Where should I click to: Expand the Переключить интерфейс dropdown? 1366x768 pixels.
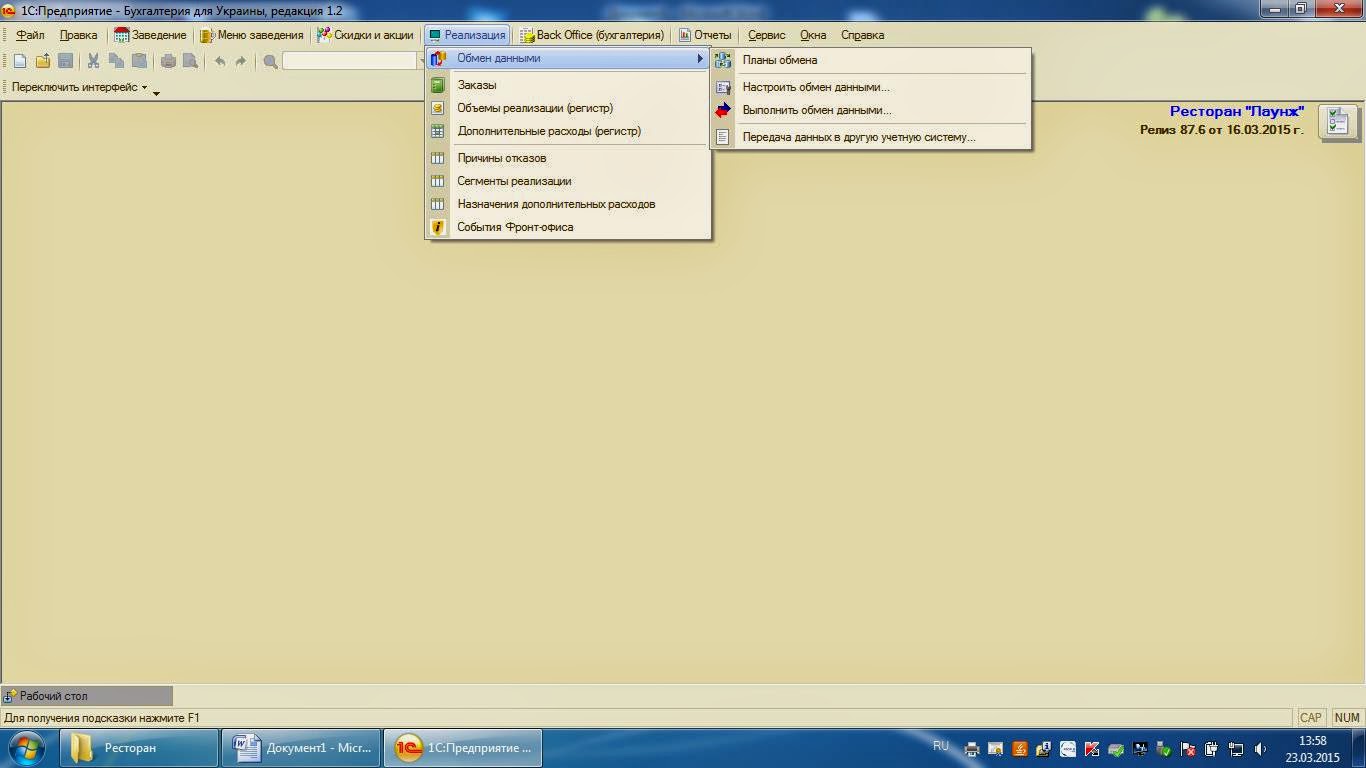pyautogui.click(x=79, y=87)
